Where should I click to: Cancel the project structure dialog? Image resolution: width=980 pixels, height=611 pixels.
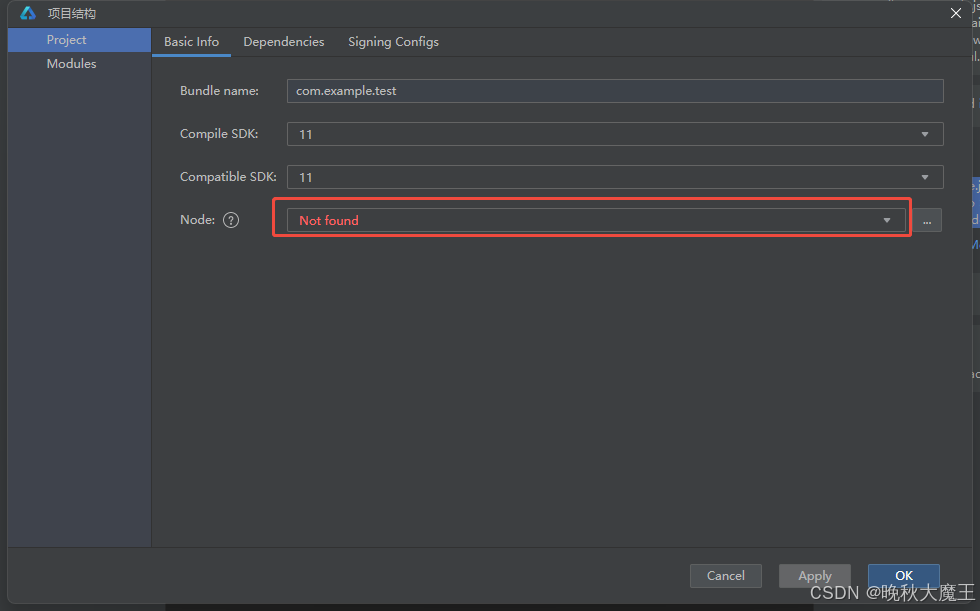coord(725,575)
